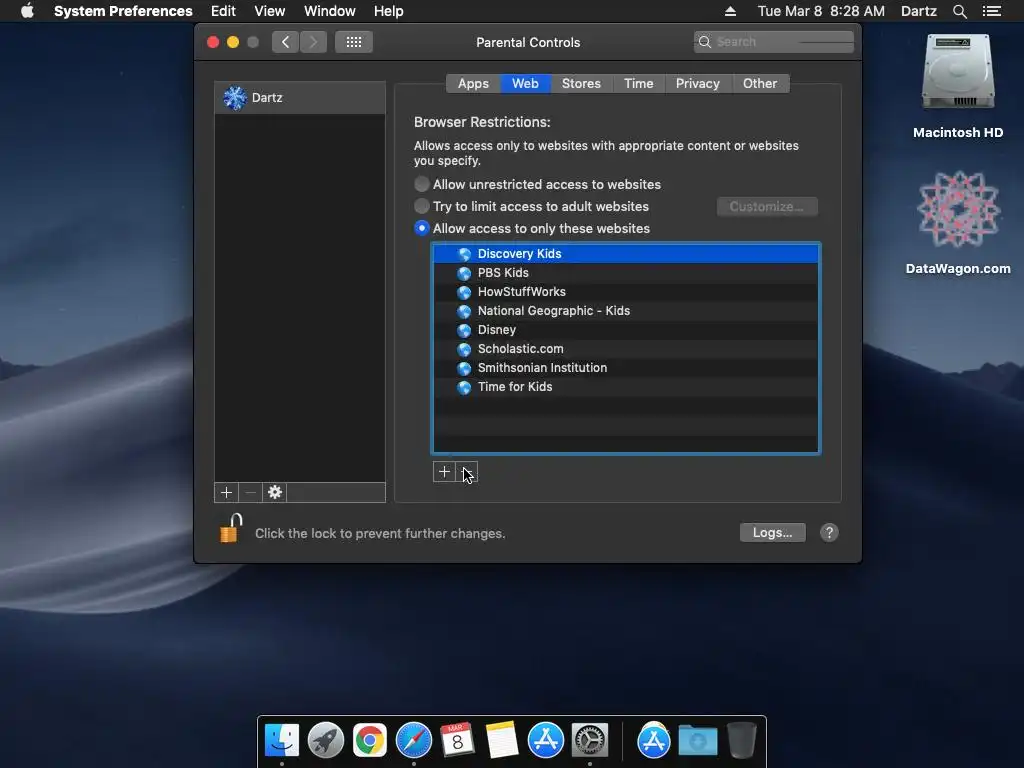1024x768 pixels.
Task: Click the eject icon in menu bar
Action: pyautogui.click(x=731, y=11)
